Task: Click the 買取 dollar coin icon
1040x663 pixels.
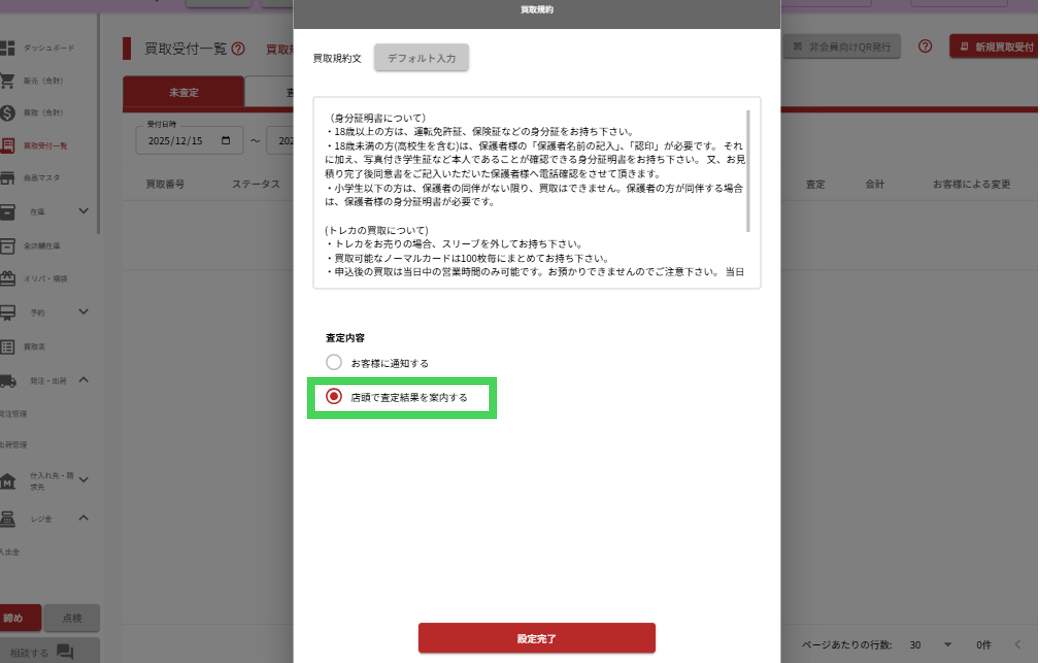Action: [8, 113]
